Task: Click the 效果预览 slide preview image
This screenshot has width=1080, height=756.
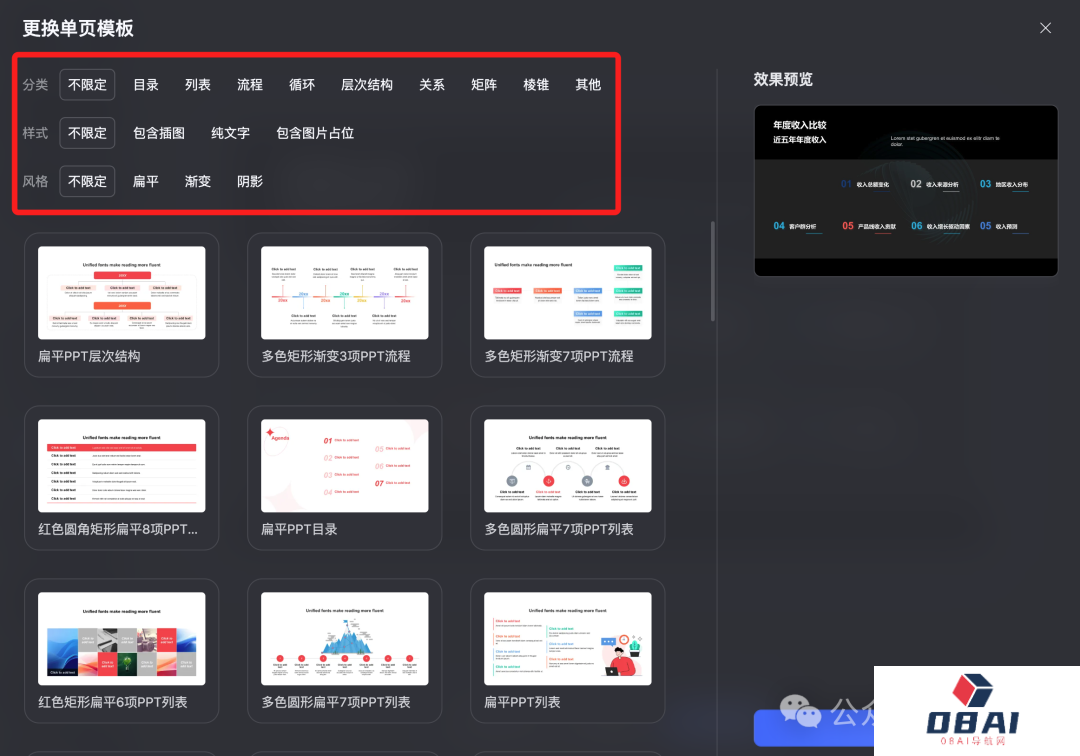Action: [x=905, y=191]
